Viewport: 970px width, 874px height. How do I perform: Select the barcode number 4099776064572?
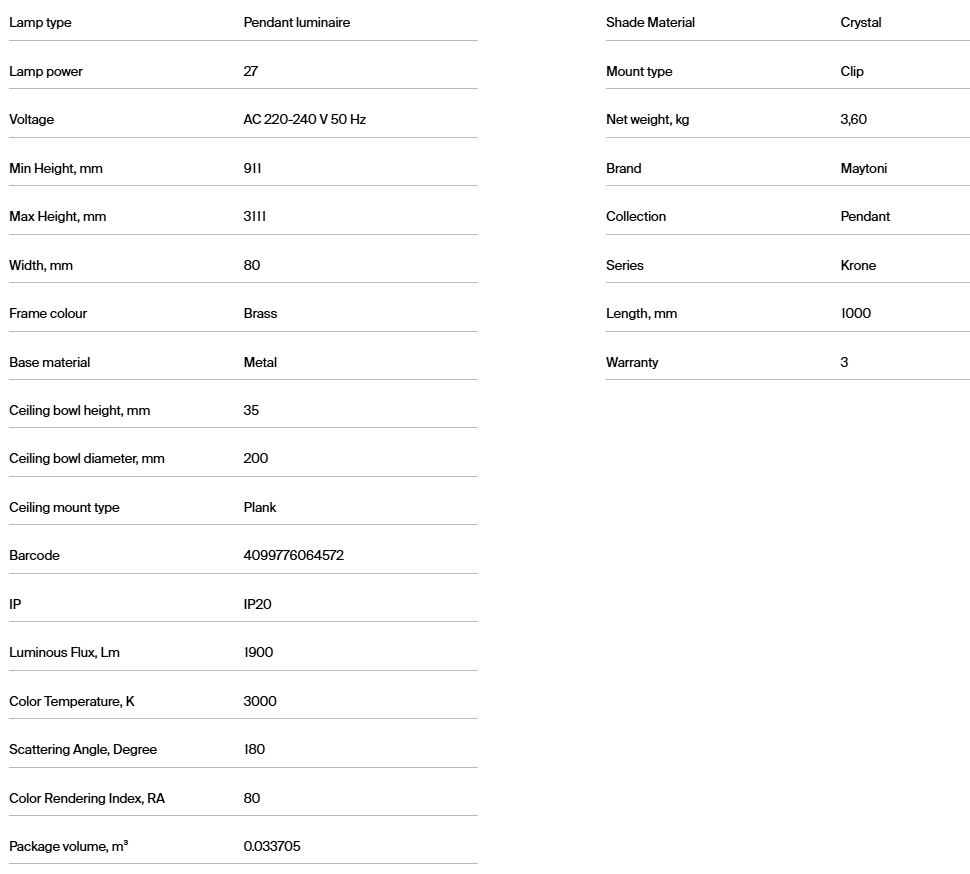tap(293, 555)
